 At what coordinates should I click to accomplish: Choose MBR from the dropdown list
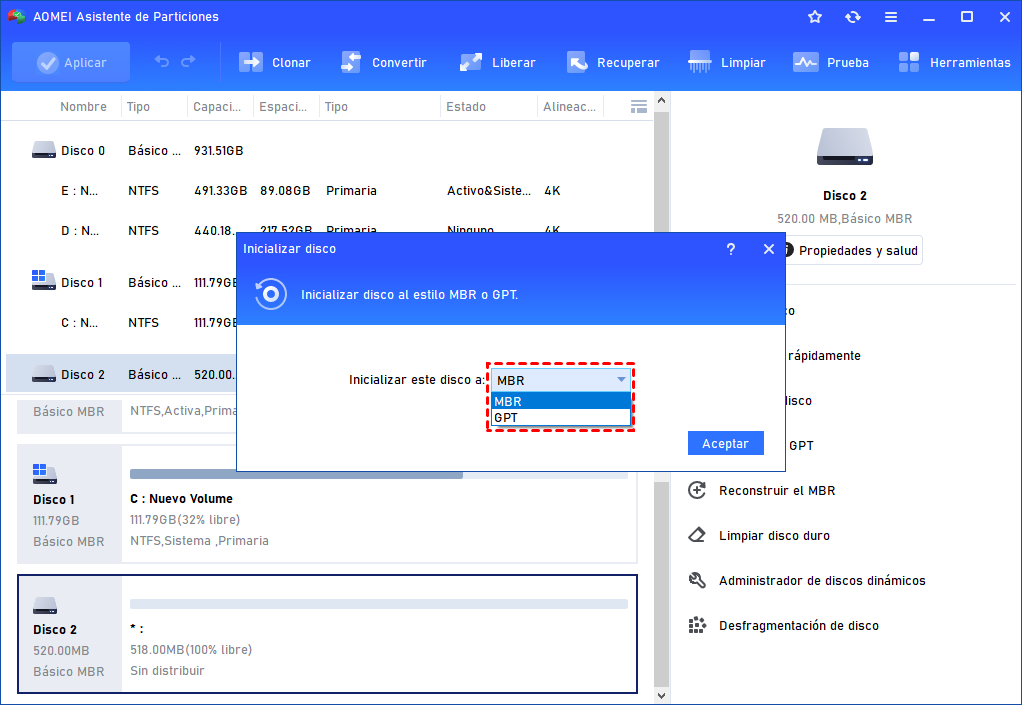[561, 401]
